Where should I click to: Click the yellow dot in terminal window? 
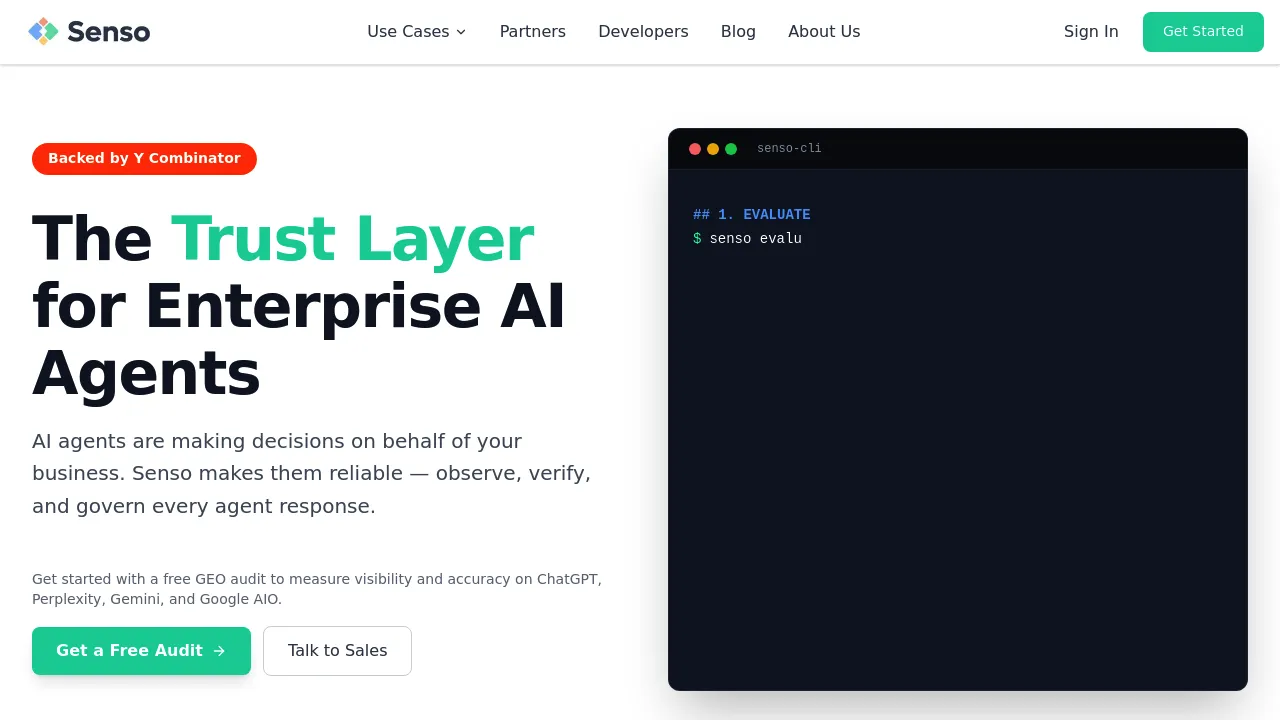[x=713, y=149]
